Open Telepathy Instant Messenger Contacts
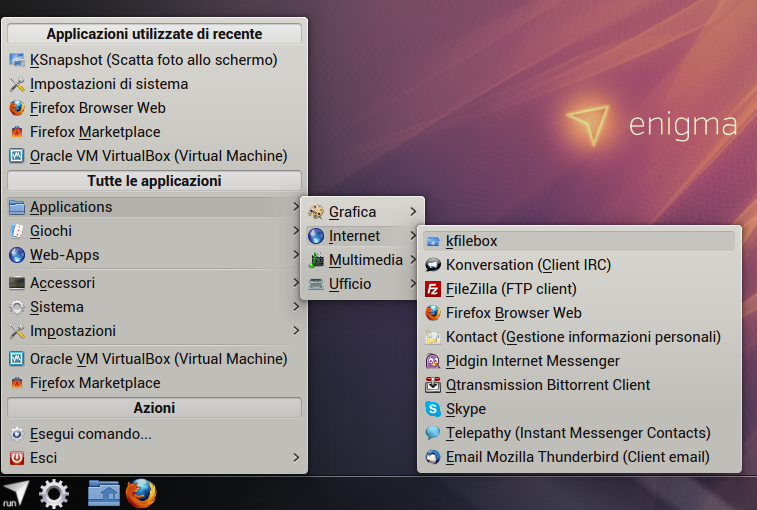 point(579,433)
